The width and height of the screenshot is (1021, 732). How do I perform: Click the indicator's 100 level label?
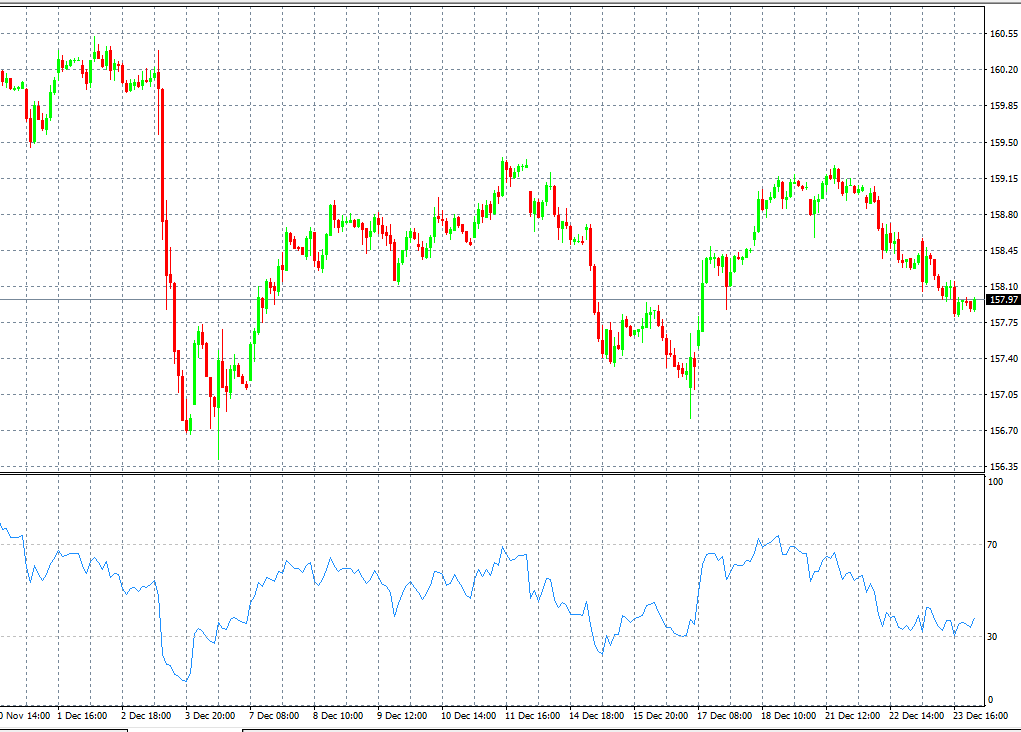998,480
